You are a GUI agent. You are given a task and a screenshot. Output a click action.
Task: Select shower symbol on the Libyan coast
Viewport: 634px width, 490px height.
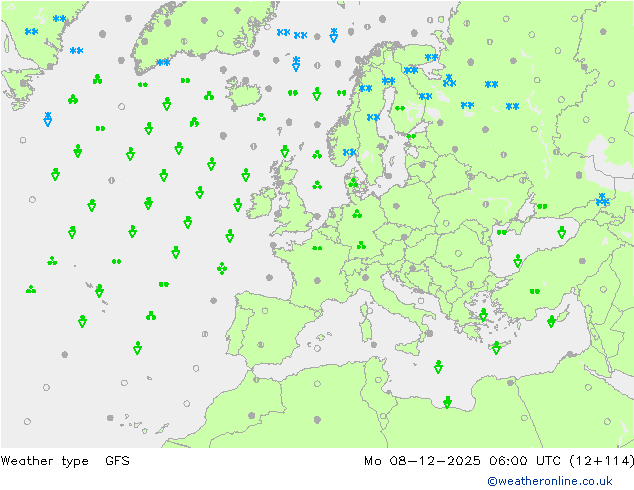click(x=447, y=402)
